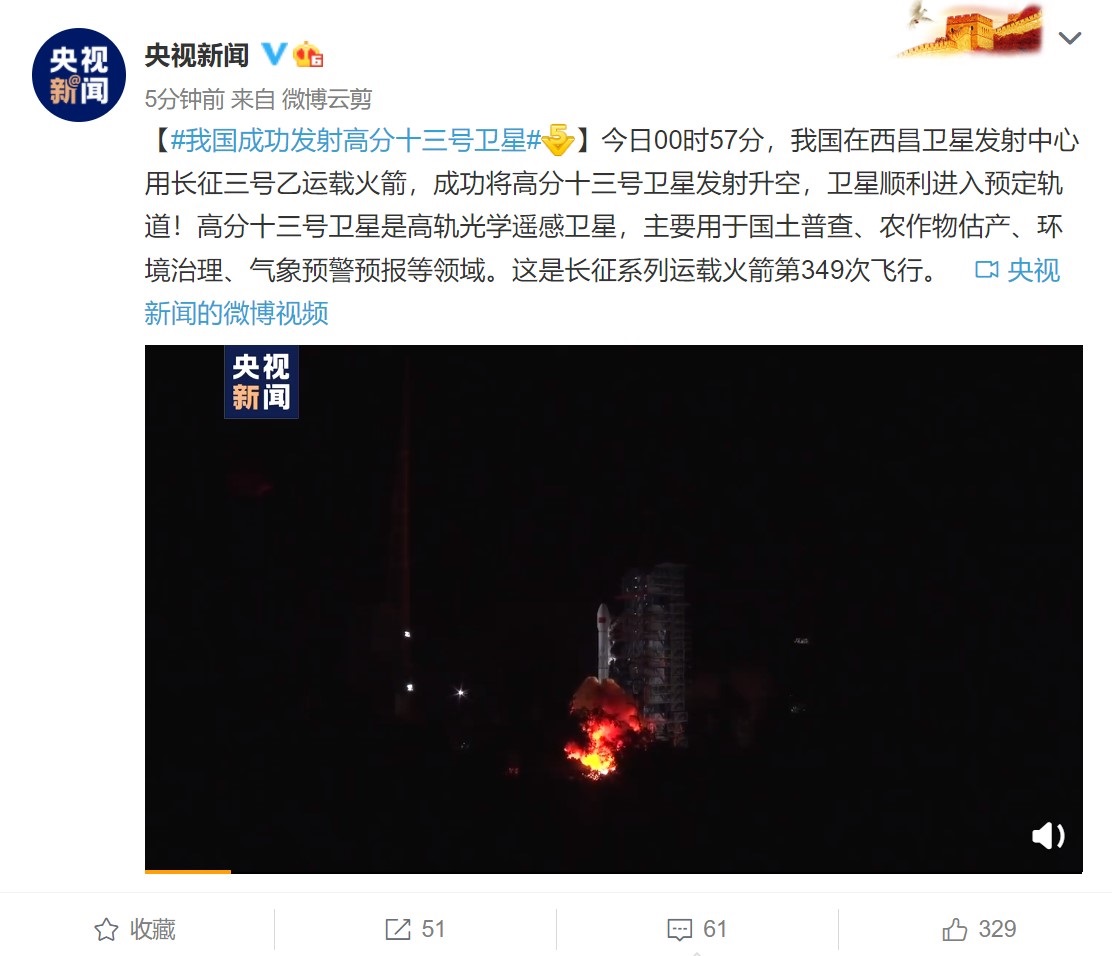The width and height of the screenshot is (1112, 956).
Task: Click the 央视新闻 watermark in video
Action: pos(261,382)
